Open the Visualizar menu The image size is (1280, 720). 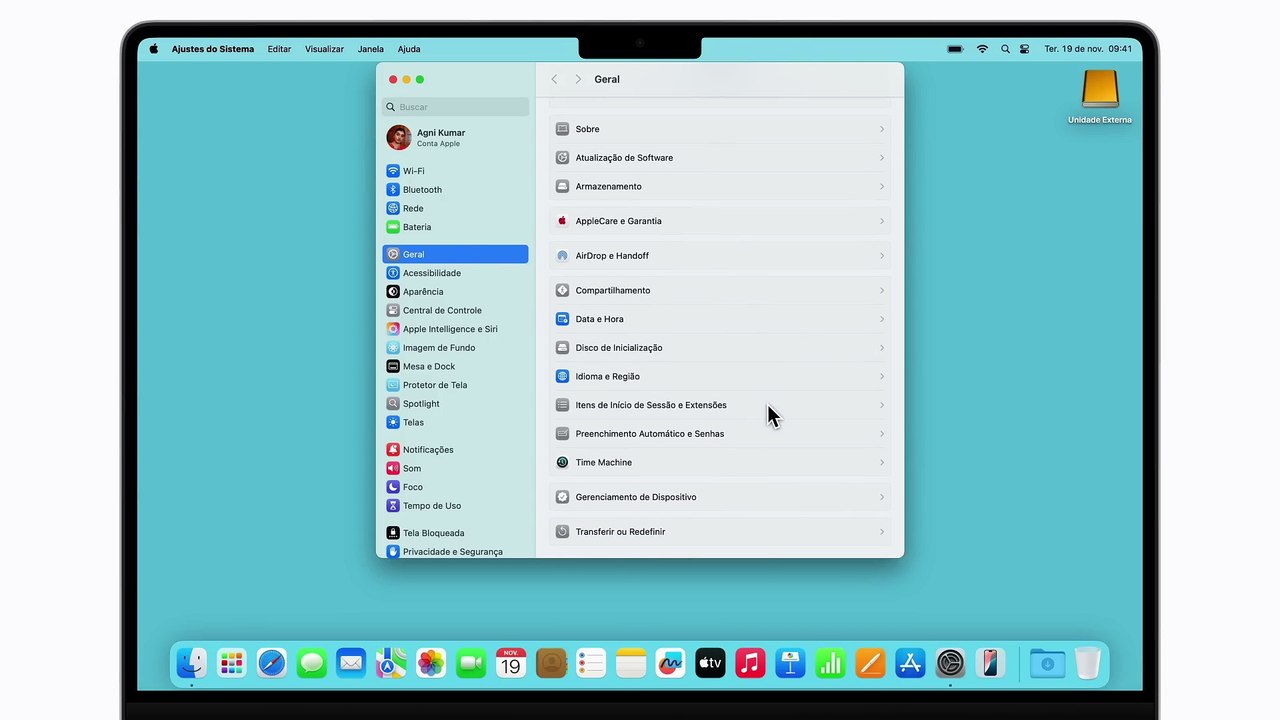click(x=324, y=49)
